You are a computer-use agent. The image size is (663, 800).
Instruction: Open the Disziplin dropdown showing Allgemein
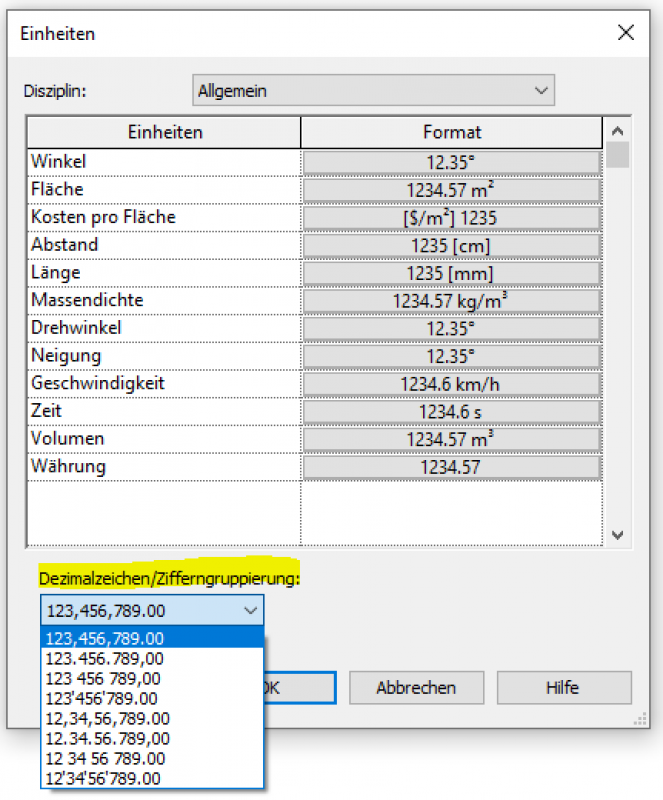point(373,91)
